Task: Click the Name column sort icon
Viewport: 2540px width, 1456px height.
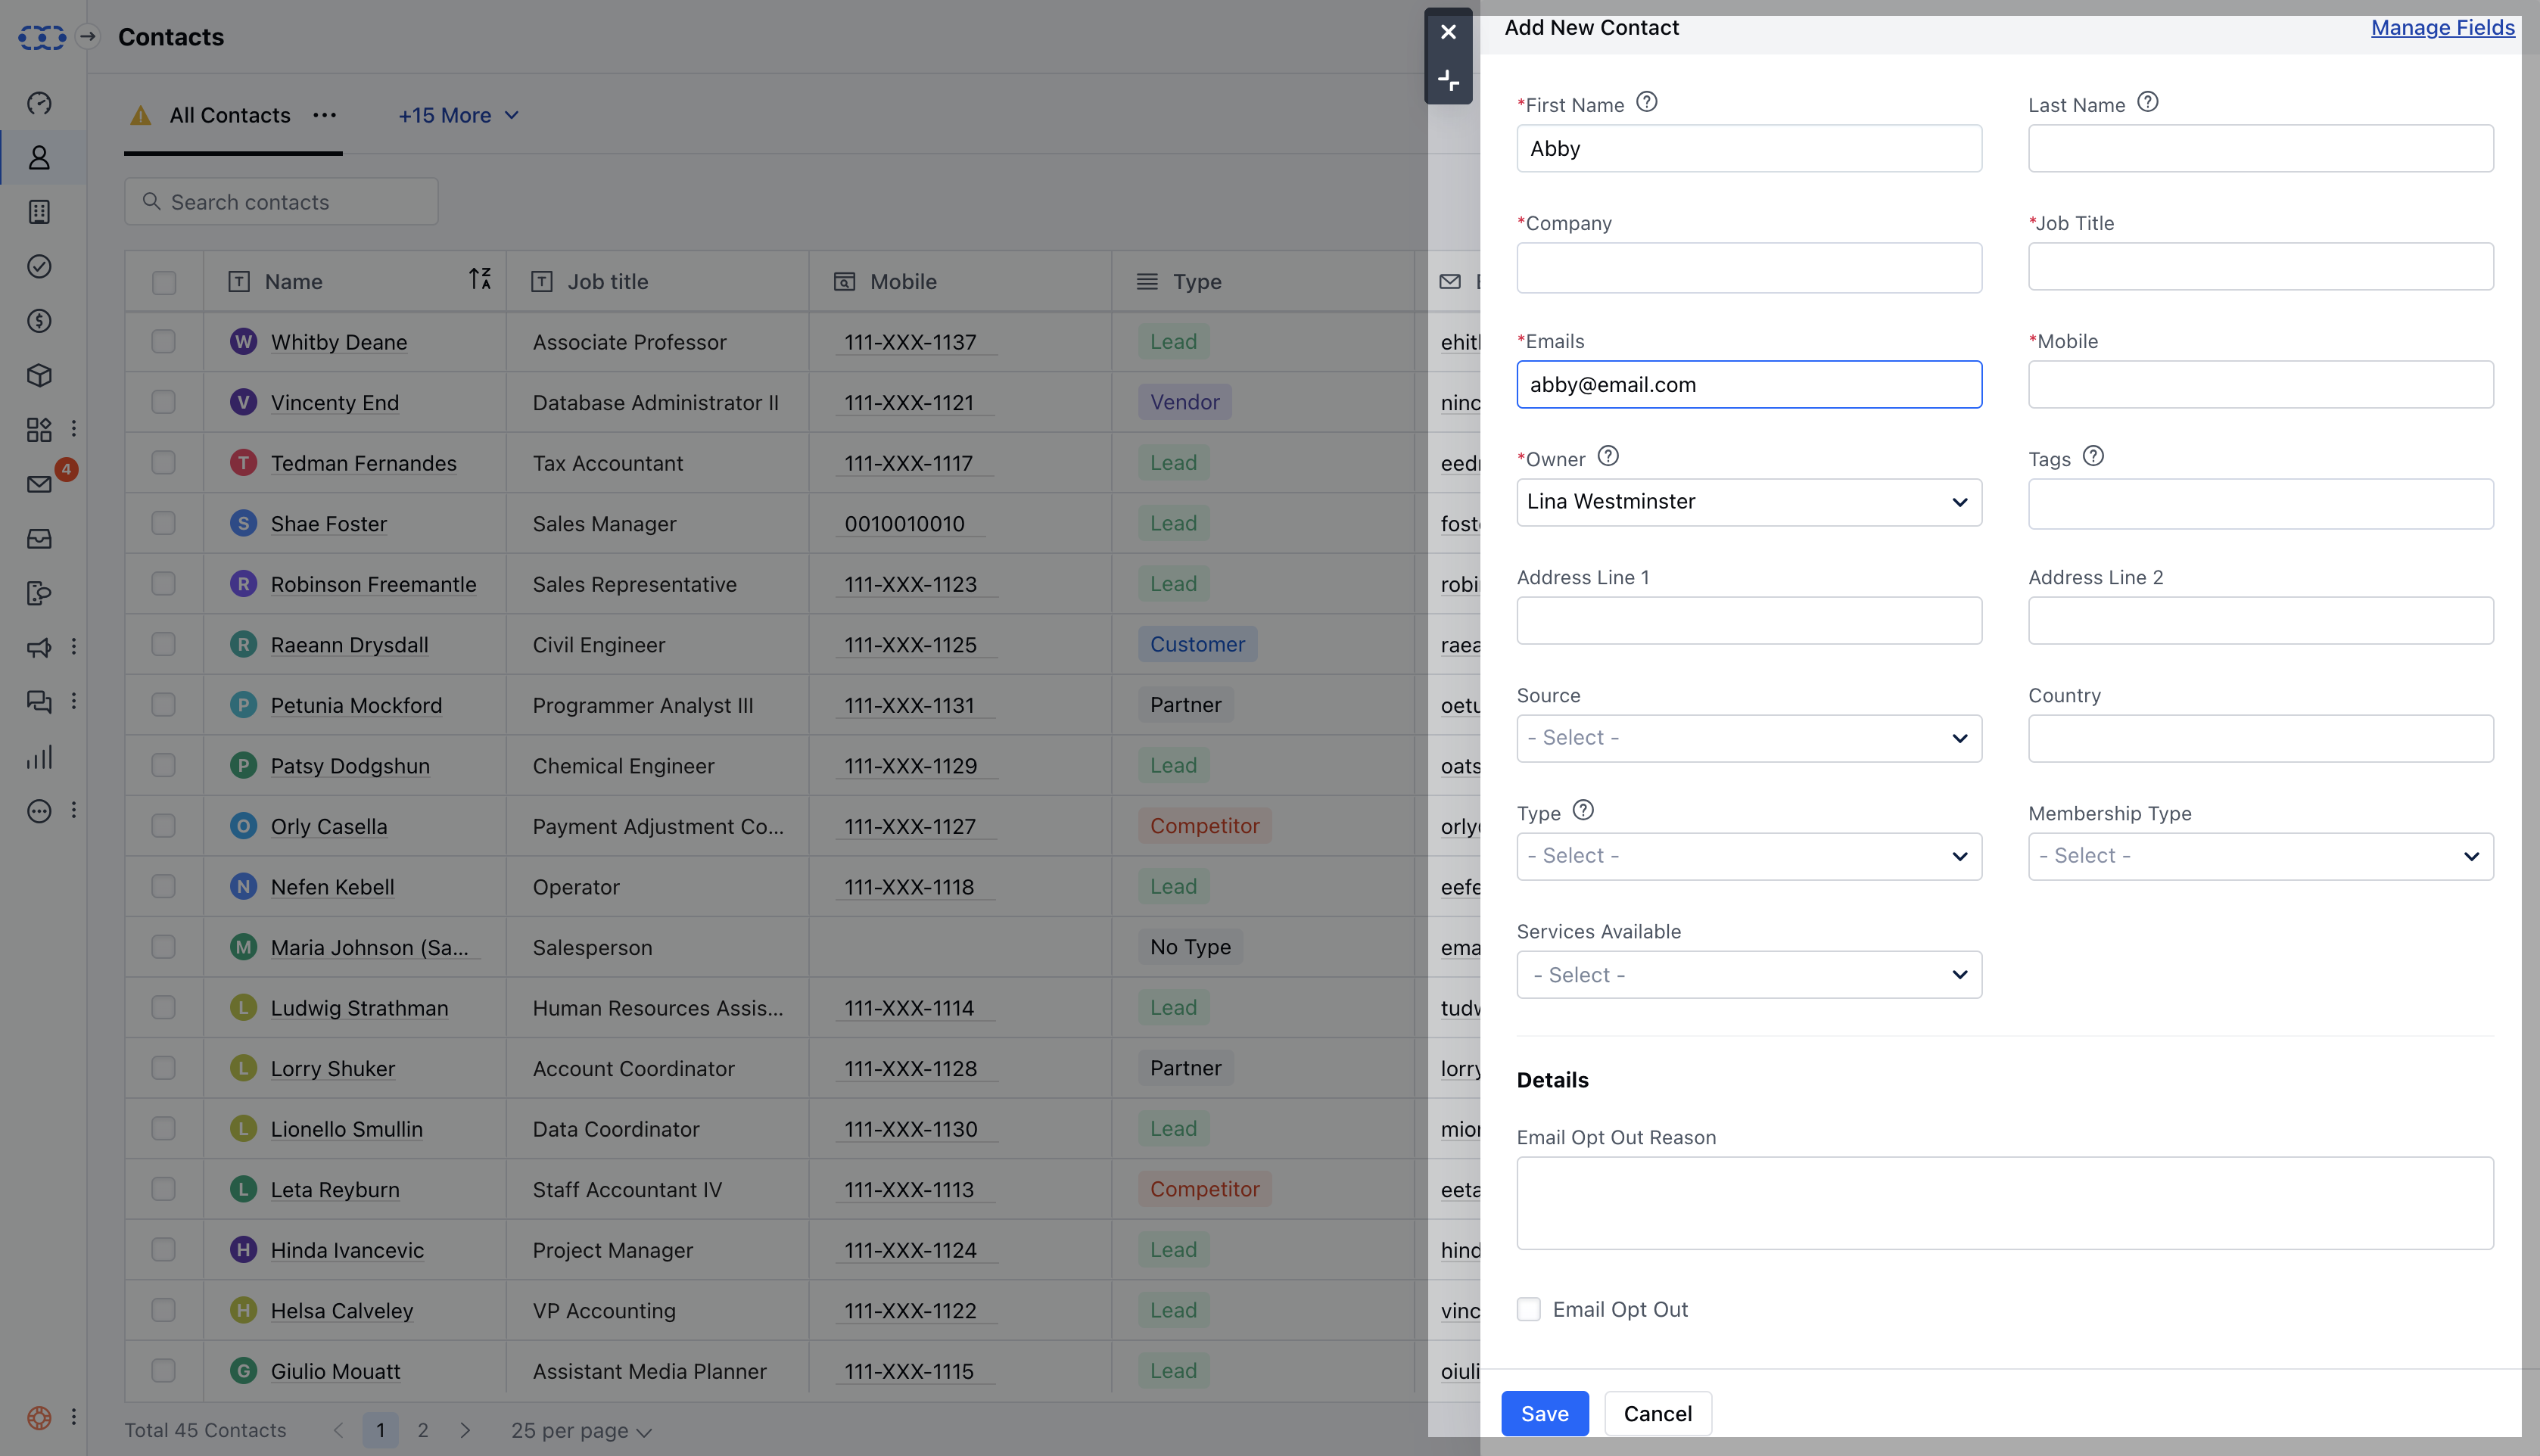Action: pyautogui.click(x=480, y=279)
